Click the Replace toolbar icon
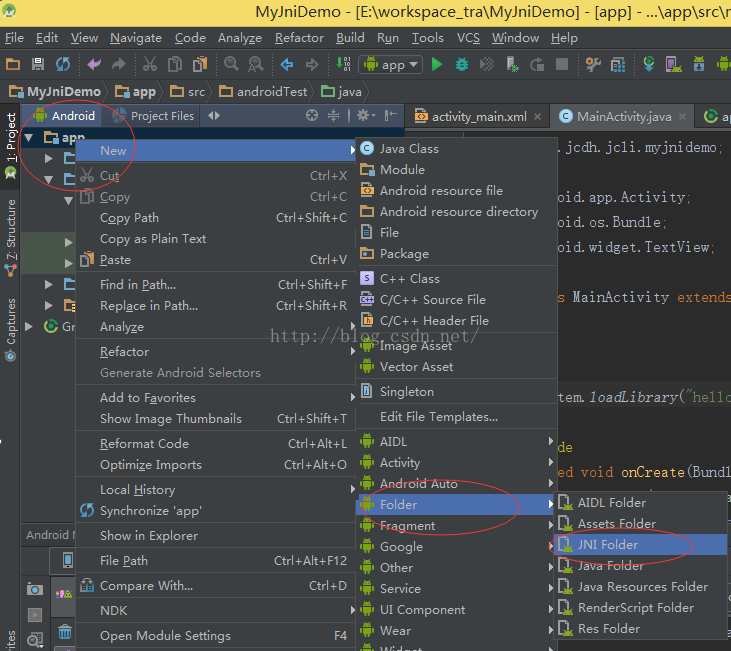Viewport: 731px width, 651px height. coord(255,64)
